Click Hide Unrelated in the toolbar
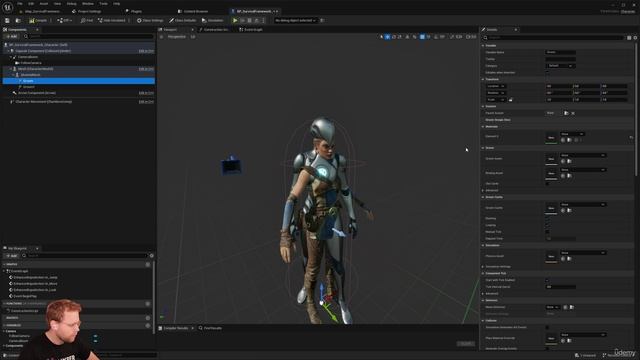Image resolution: width=640 pixels, height=360 pixels. point(111,20)
